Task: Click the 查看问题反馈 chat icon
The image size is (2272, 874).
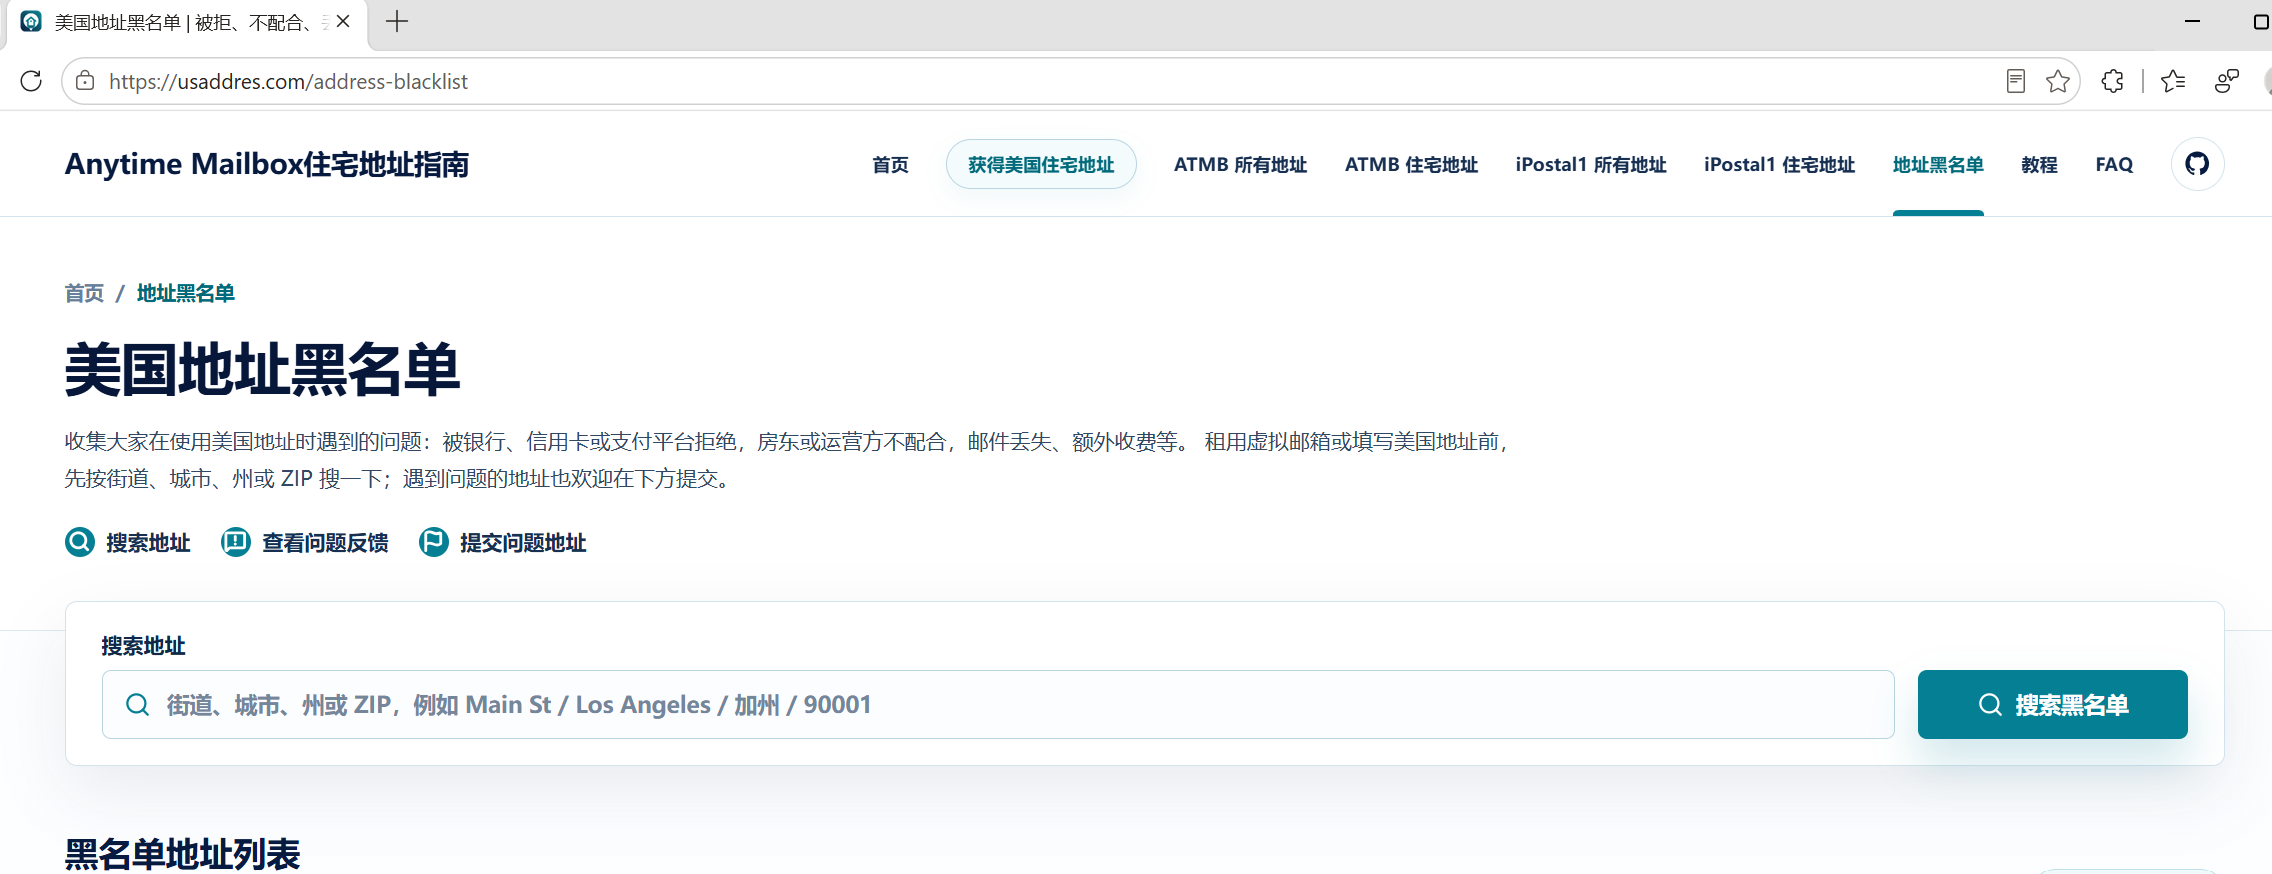Action: 236,542
